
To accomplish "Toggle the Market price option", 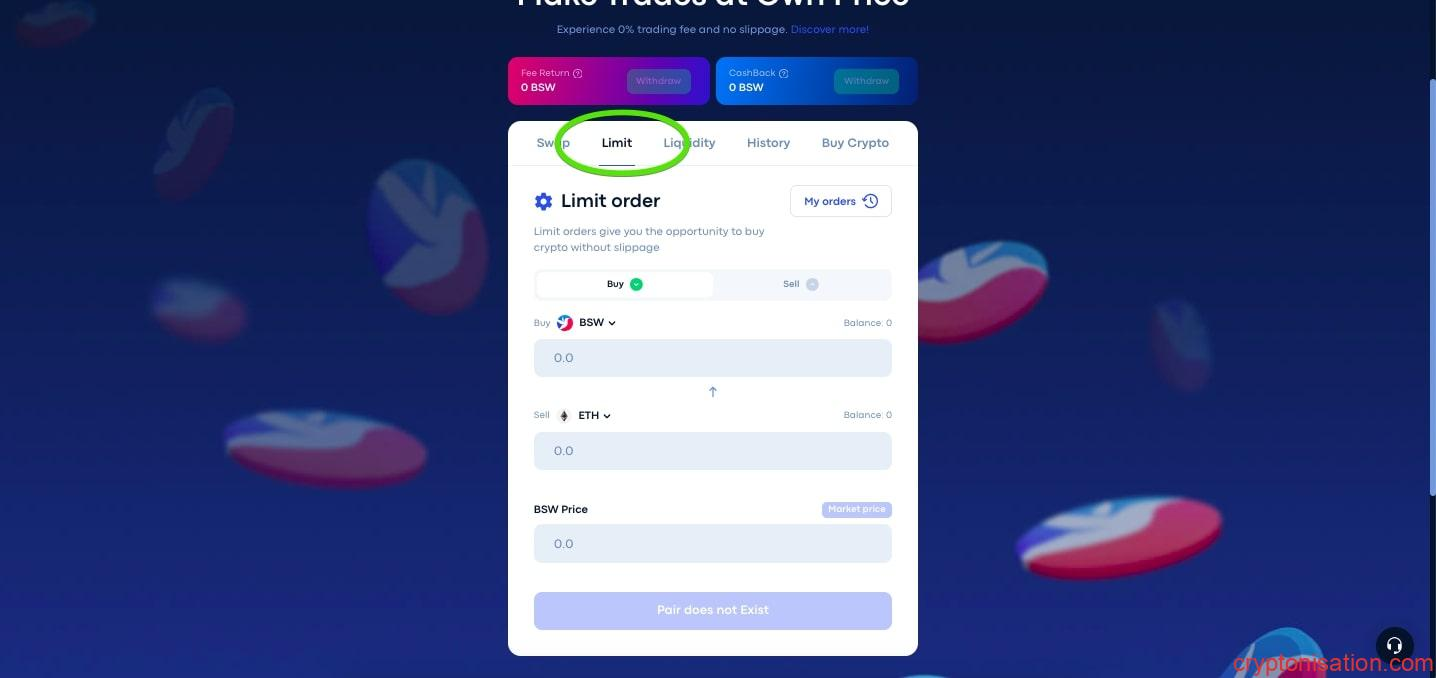I will [857, 509].
